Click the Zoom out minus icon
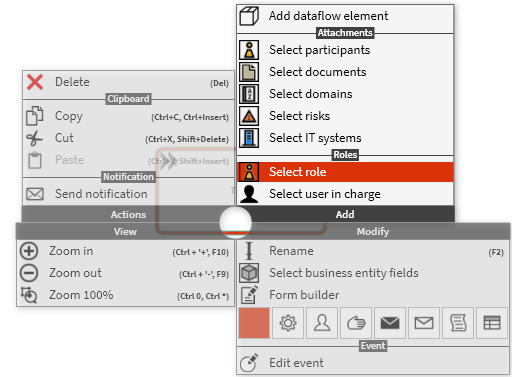 (29, 273)
